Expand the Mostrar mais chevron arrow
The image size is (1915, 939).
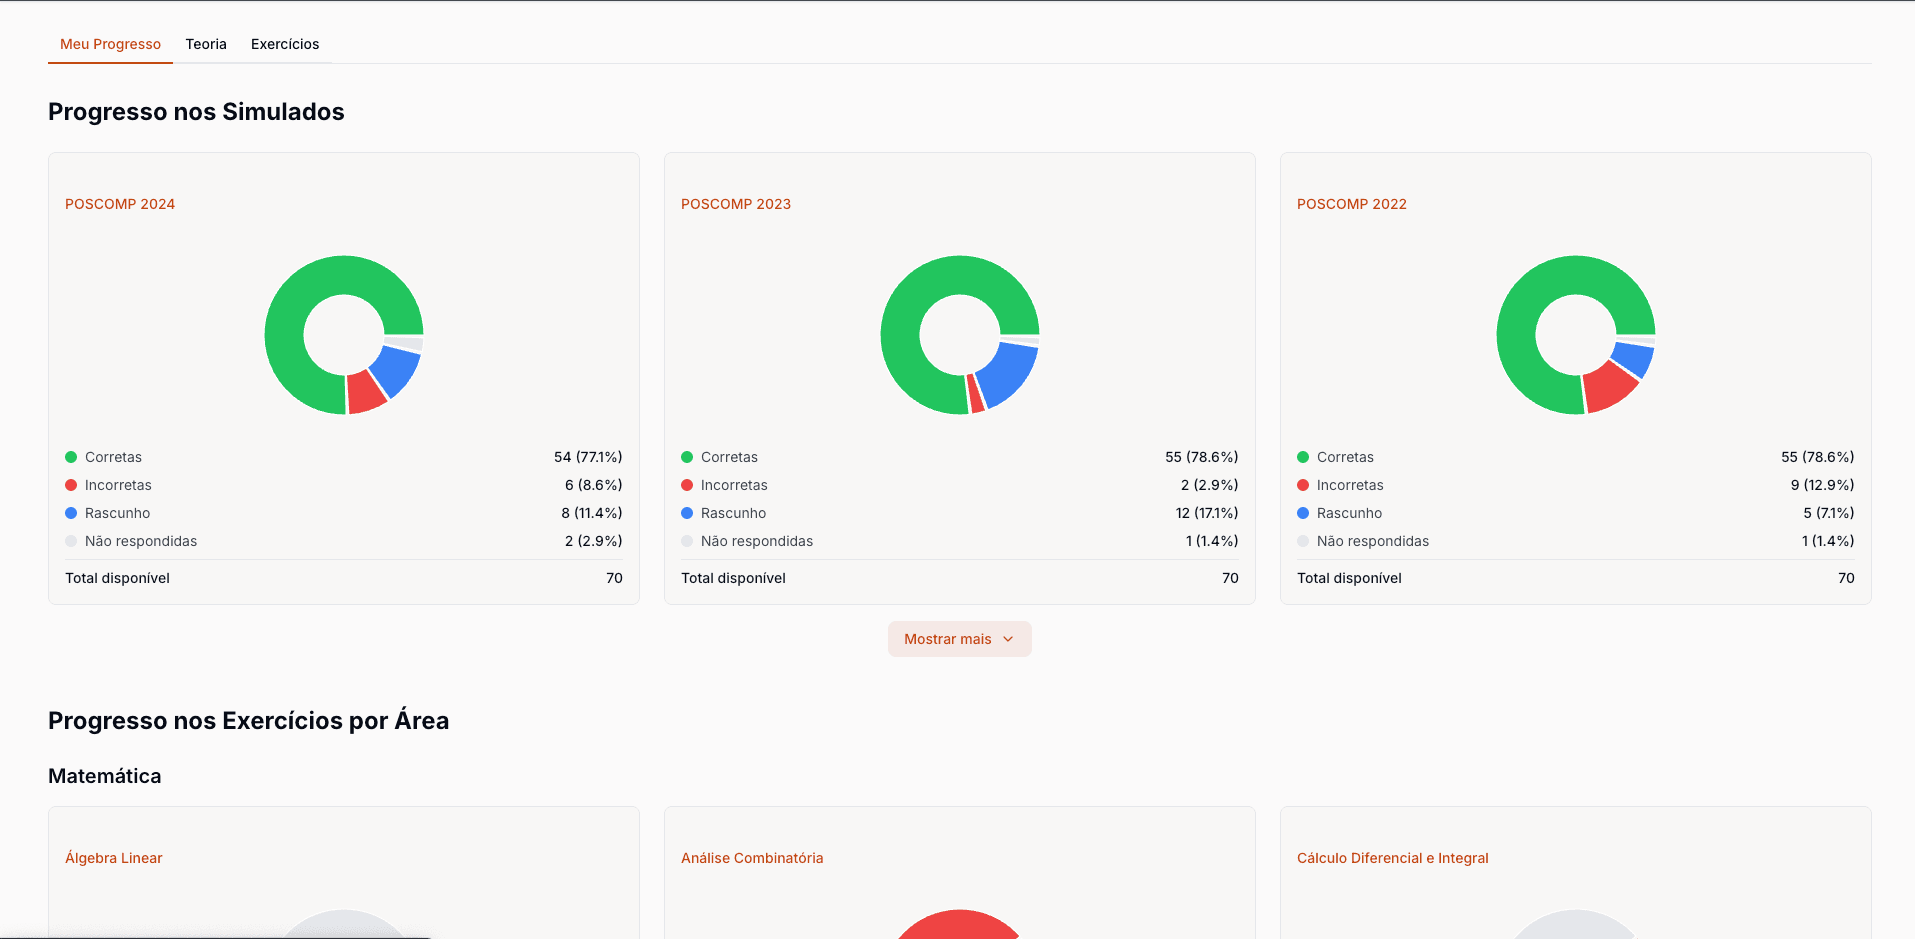tap(1008, 639)
